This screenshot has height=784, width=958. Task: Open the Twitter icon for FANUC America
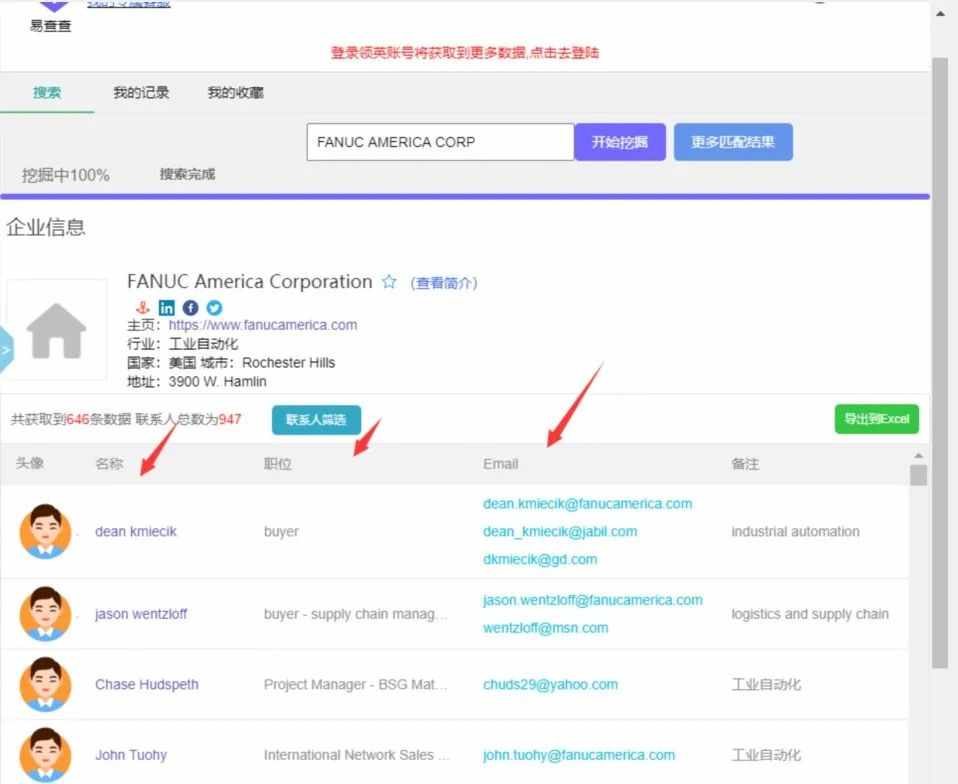tap(214, 307)
